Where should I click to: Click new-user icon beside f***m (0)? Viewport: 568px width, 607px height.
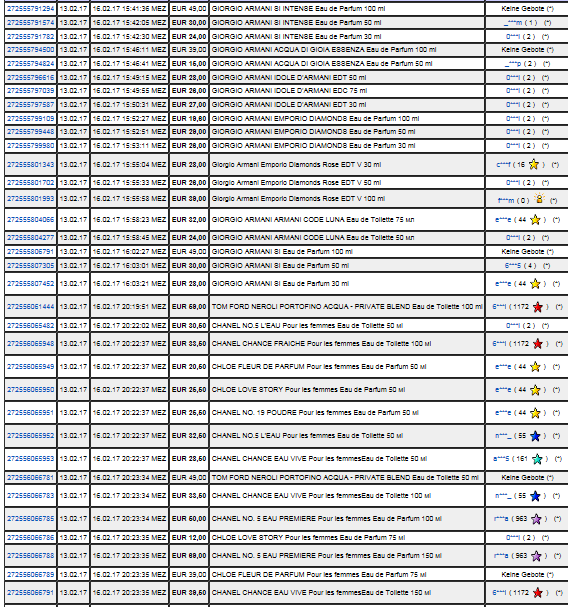[x=539, y=199]
